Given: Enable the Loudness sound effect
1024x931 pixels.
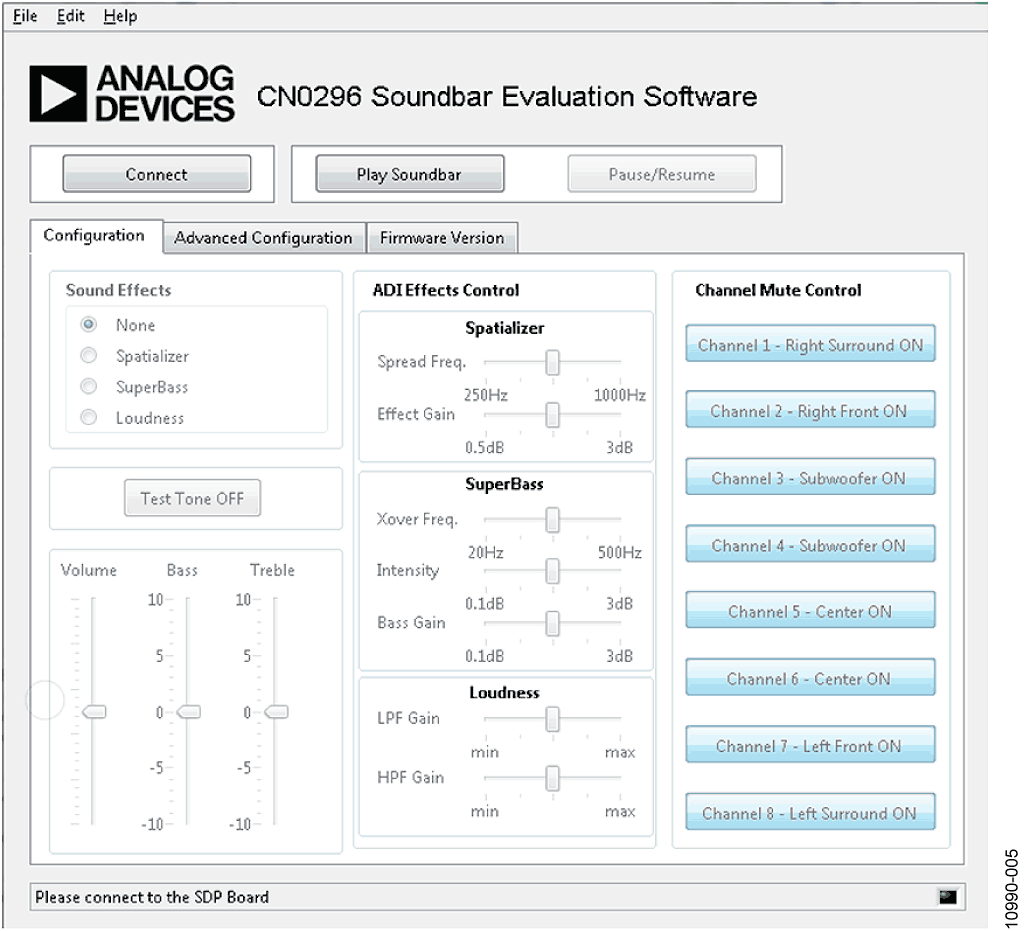Looking at the screenshot, I should [x=89, y=418].
